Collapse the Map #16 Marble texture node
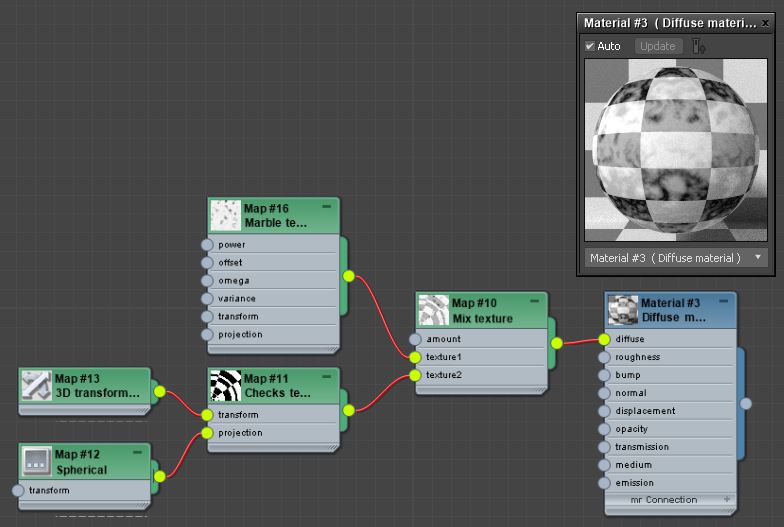 [326, 205]
